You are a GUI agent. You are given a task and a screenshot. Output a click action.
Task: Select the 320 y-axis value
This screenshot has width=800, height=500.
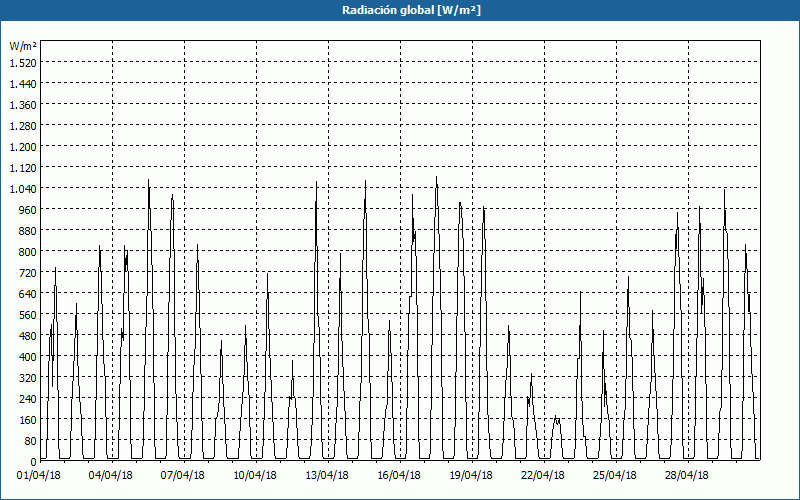coord(29,378)
